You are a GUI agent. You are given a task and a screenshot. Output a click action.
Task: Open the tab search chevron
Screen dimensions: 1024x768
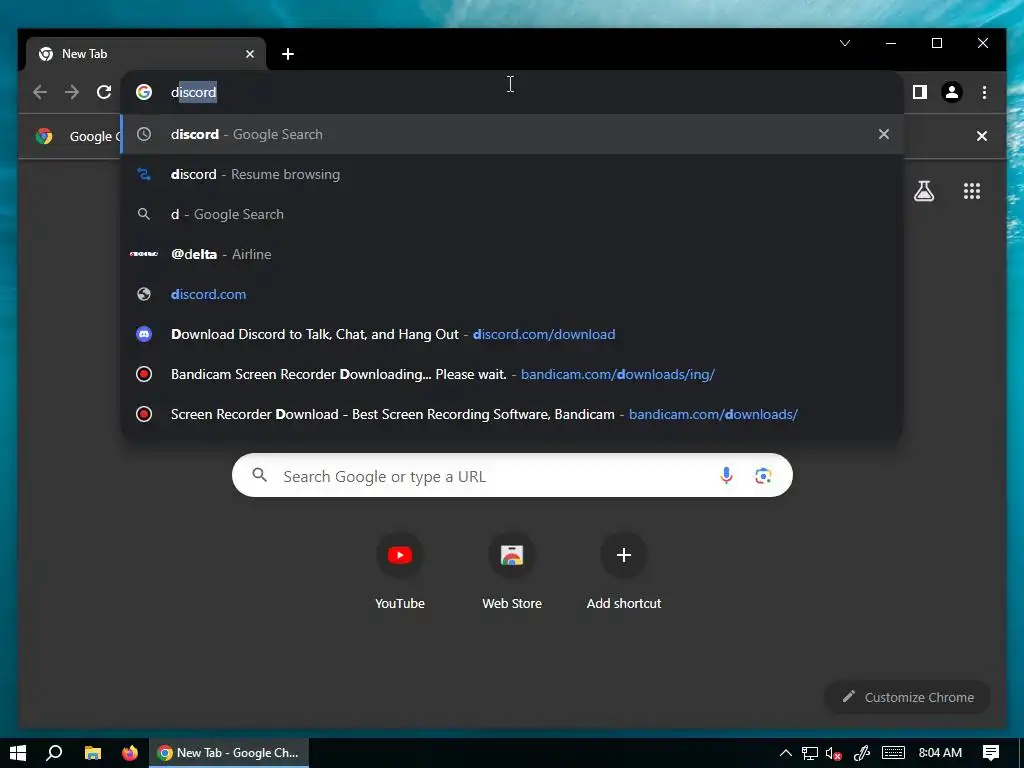click(x=844, y=43)
